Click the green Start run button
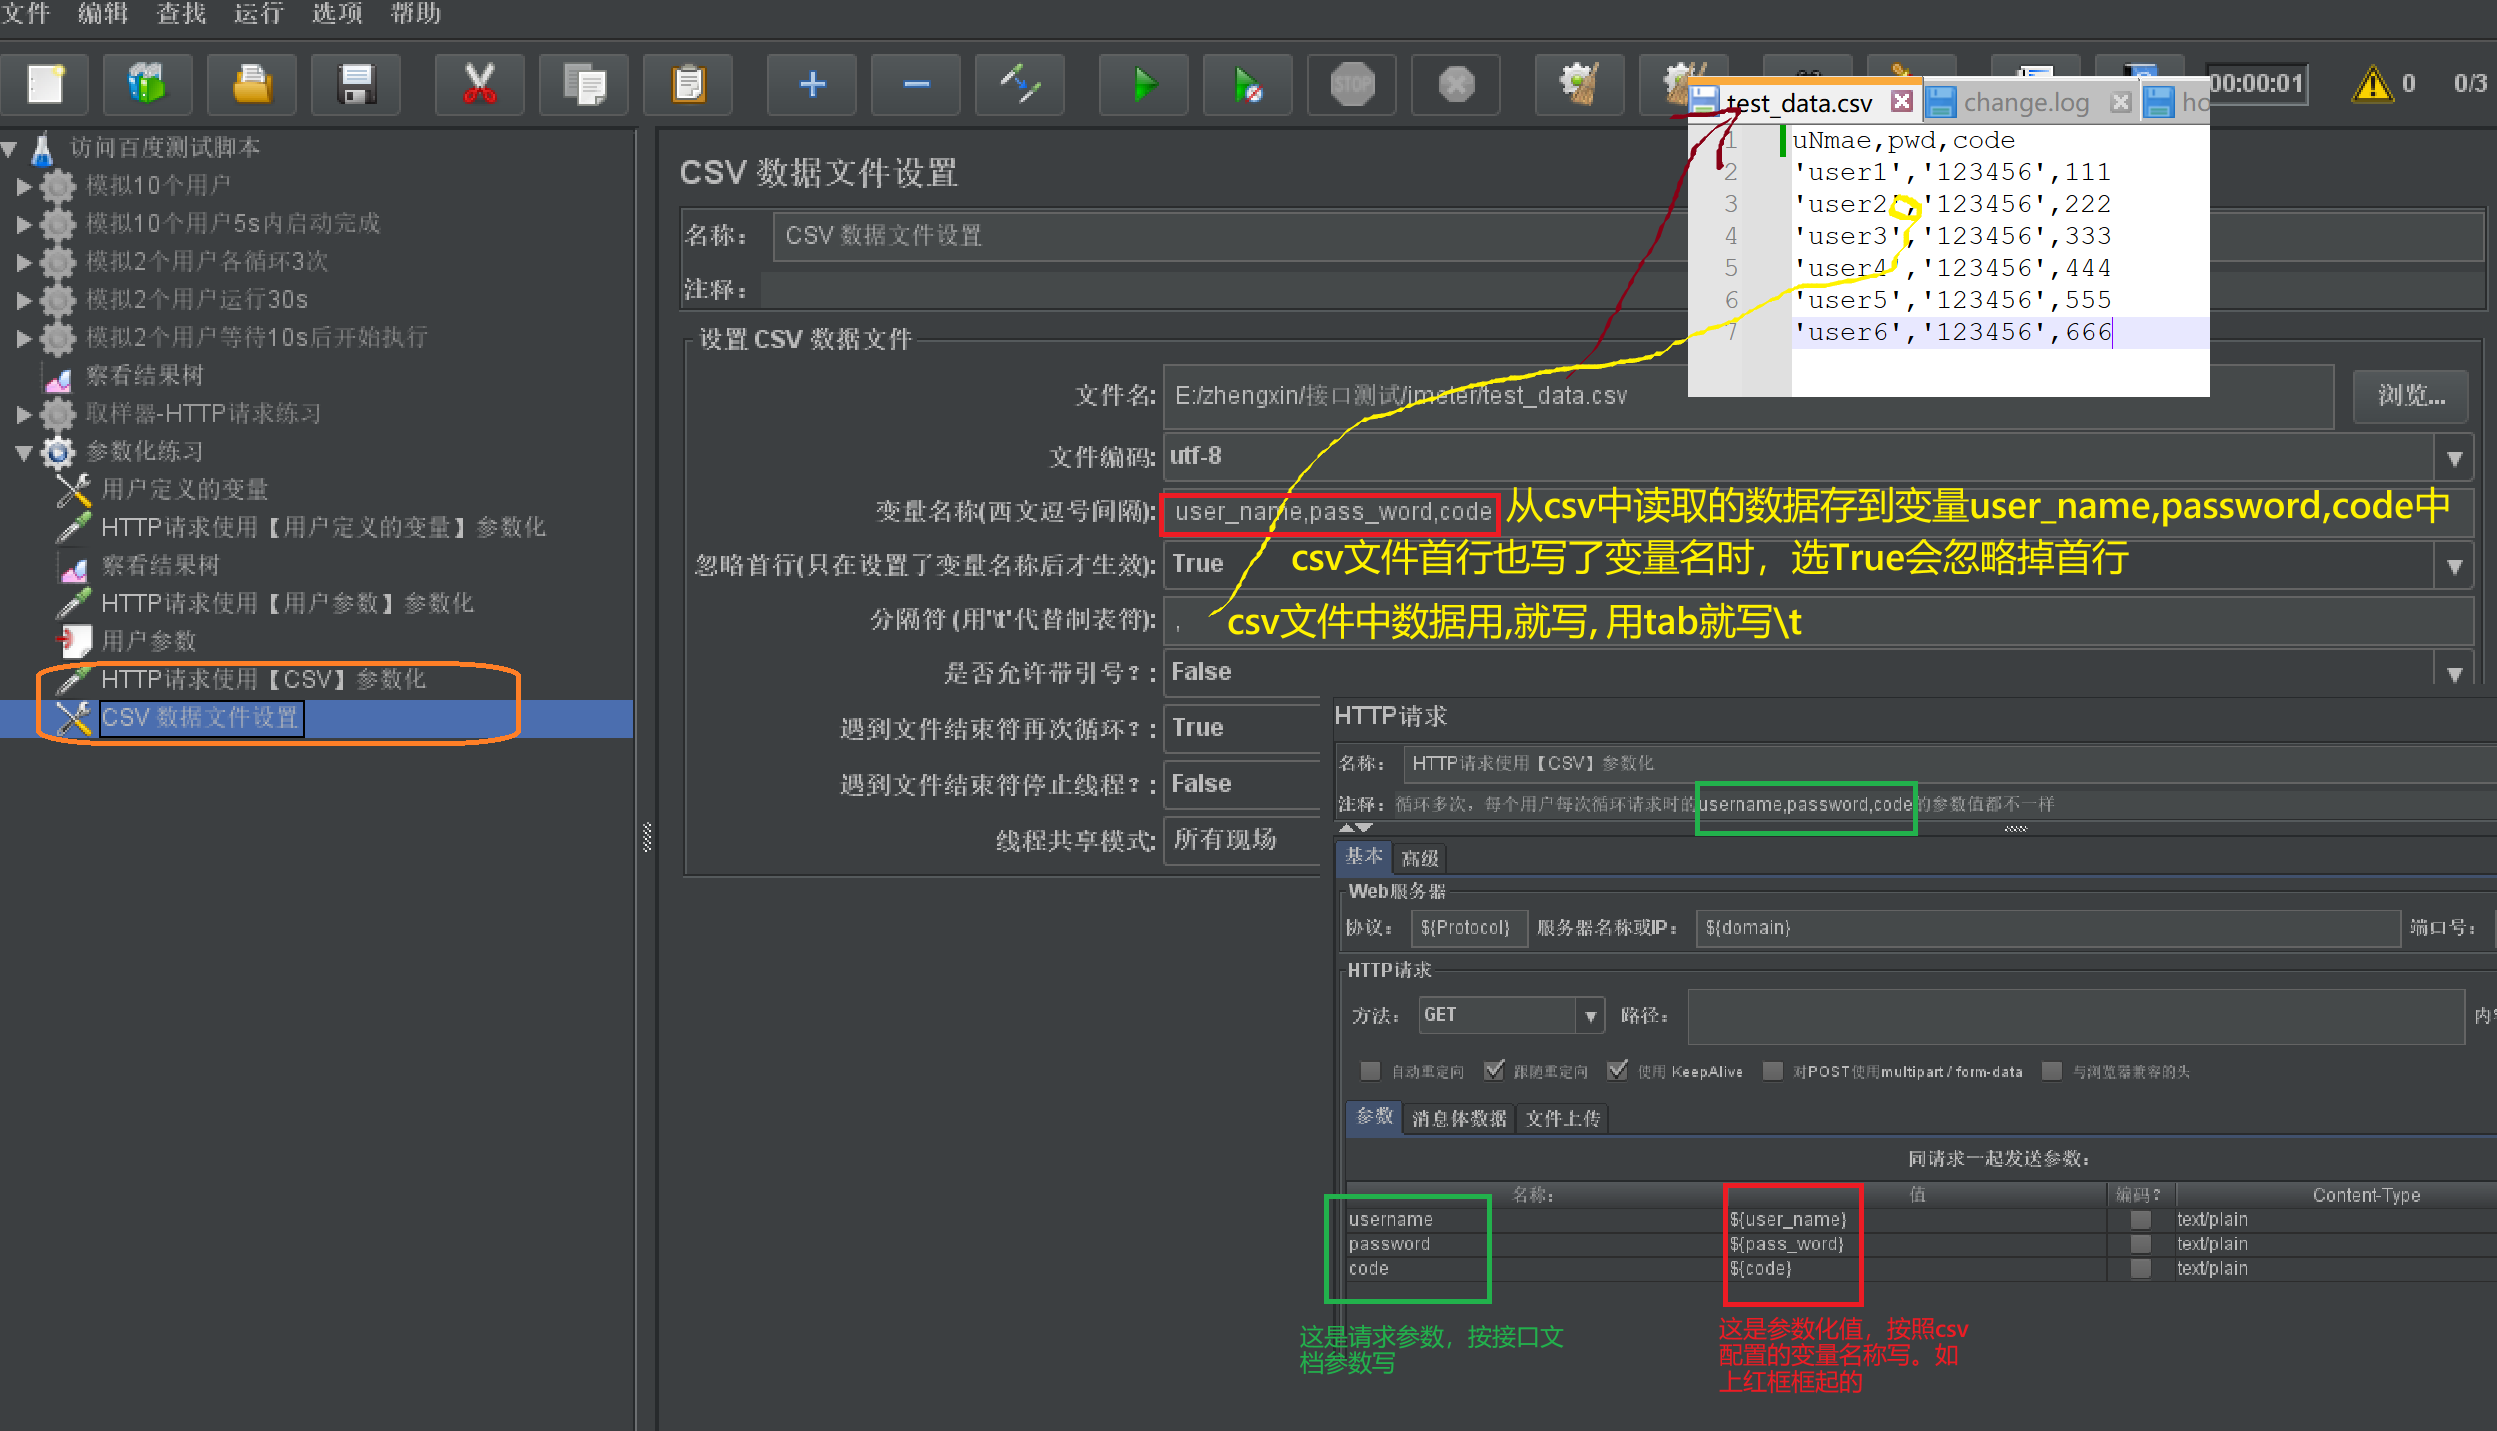2497x1431 pixels. click(1143, 84)
